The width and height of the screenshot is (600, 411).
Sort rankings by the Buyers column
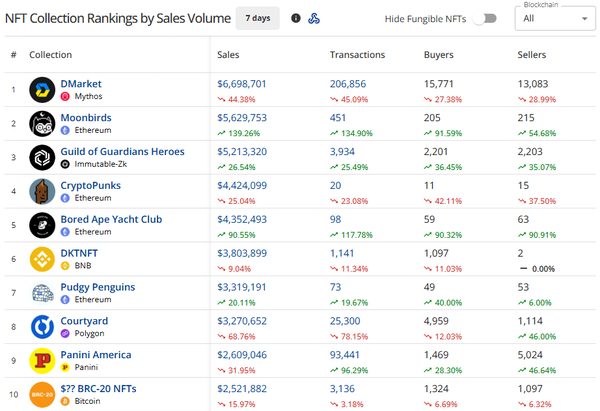pos(439,54)
